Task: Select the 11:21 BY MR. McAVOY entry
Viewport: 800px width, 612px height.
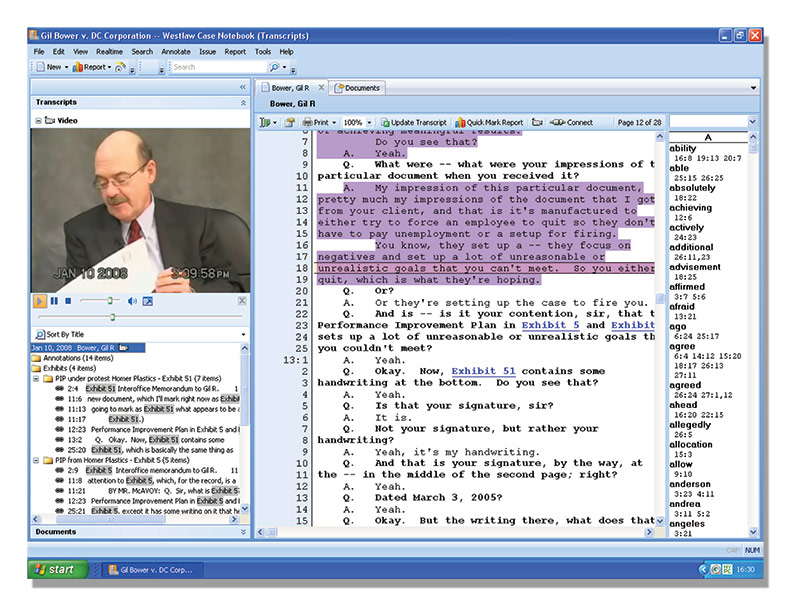Action: point(148,491)
